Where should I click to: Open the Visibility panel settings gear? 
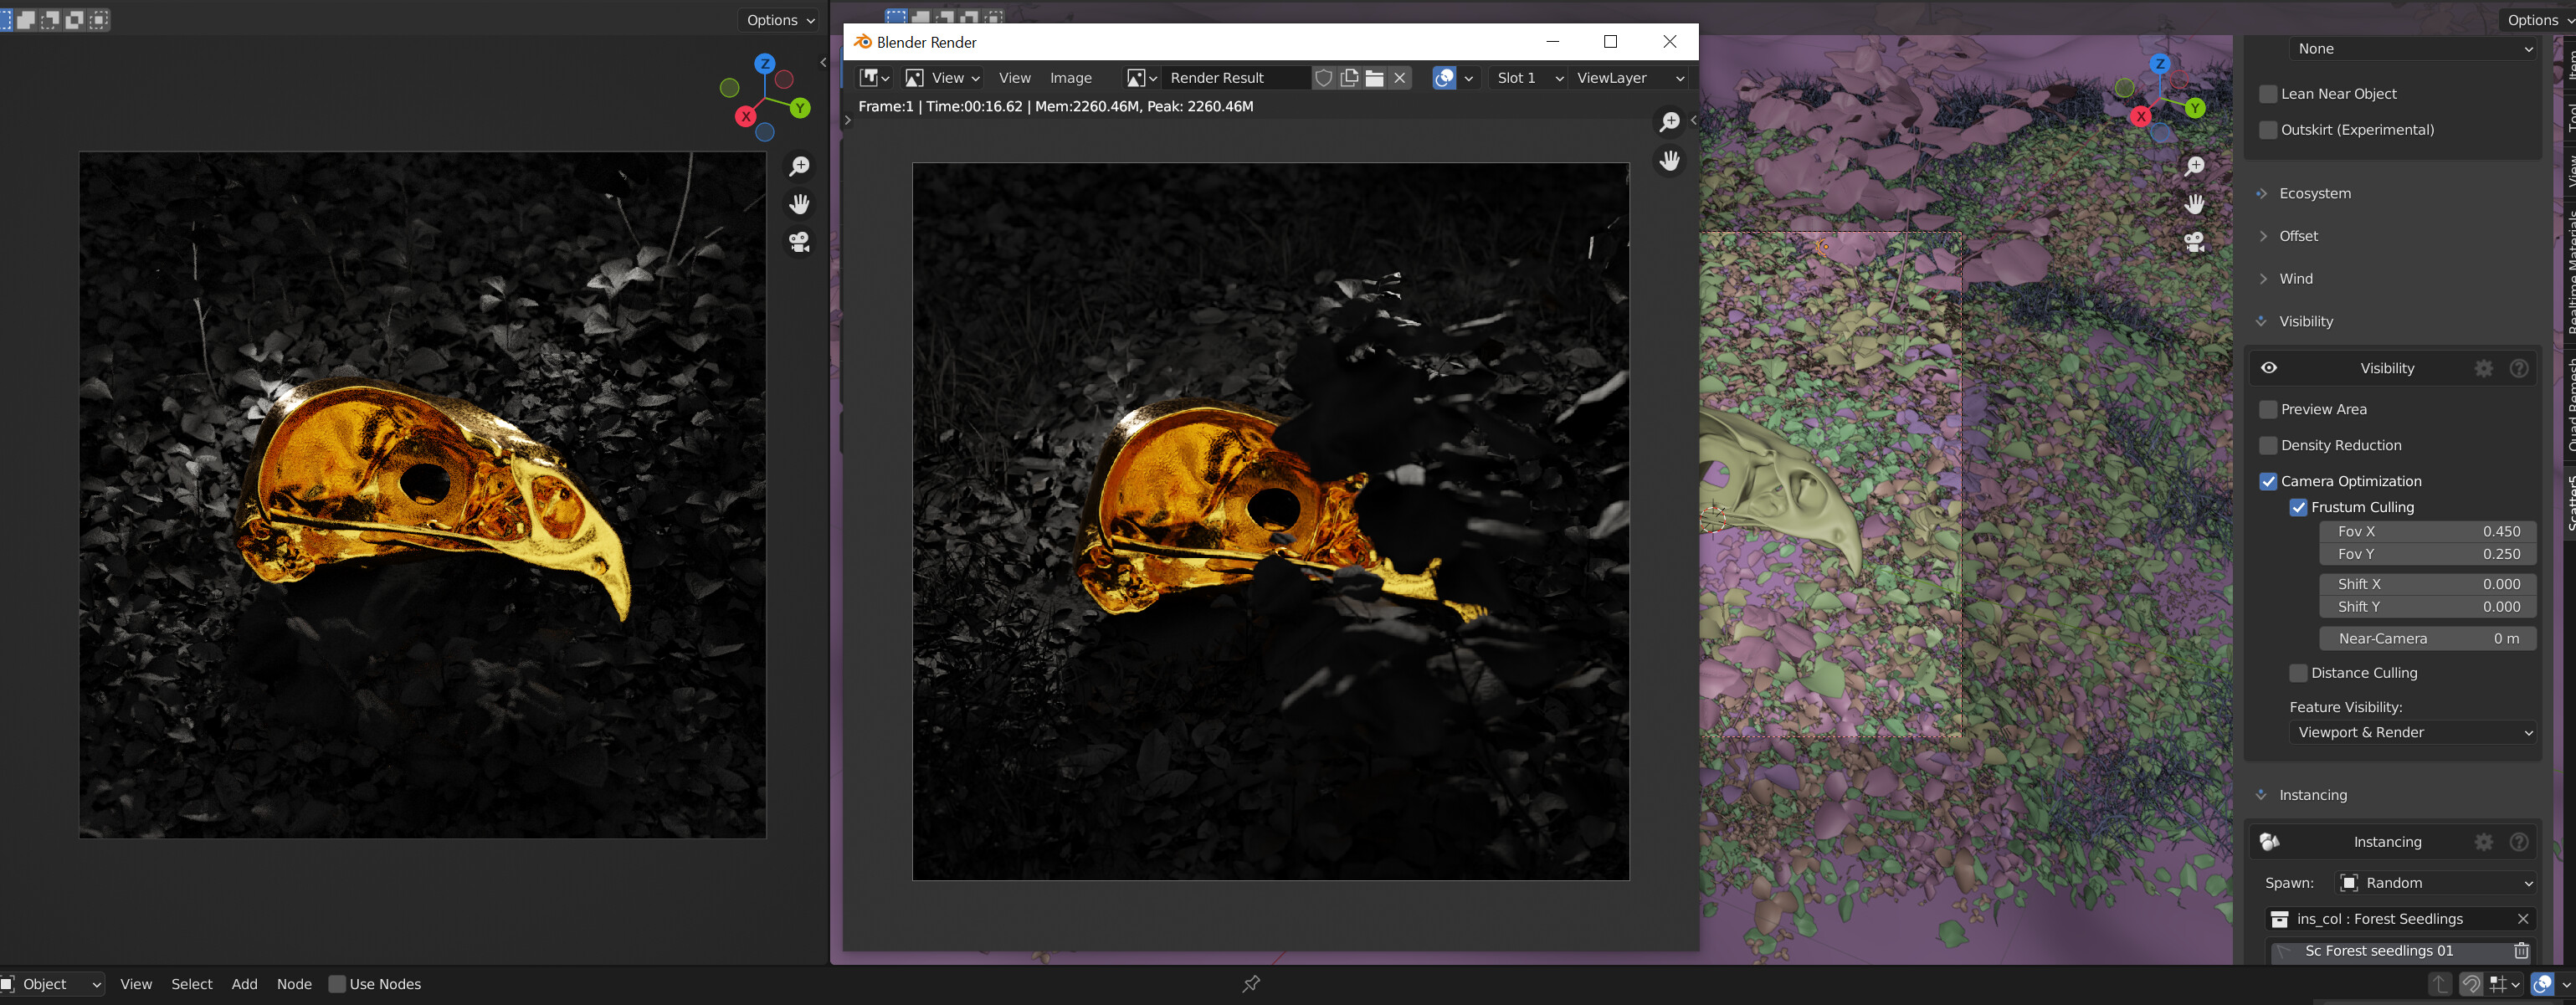(2484, 368)
